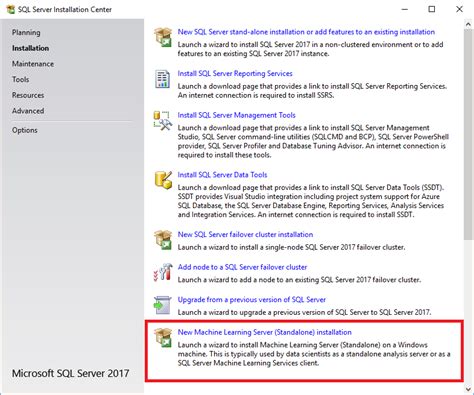
Task: Open the Advanced section
Action: pyautogui.click(x=28, y=111)
